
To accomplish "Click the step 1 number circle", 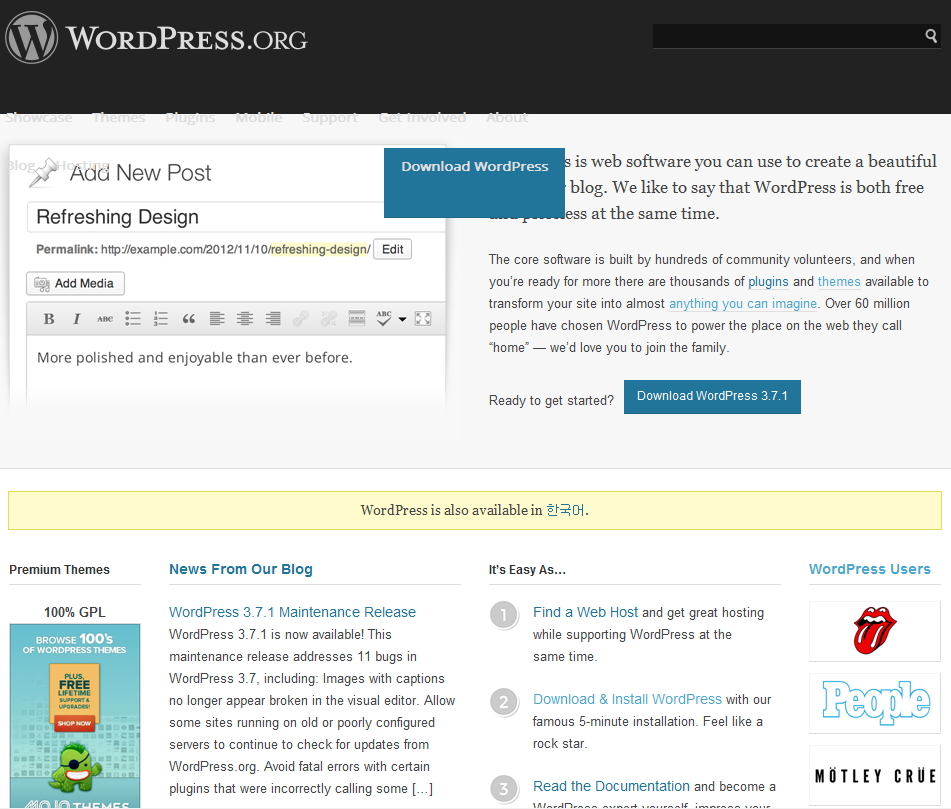I will point(503,616).
